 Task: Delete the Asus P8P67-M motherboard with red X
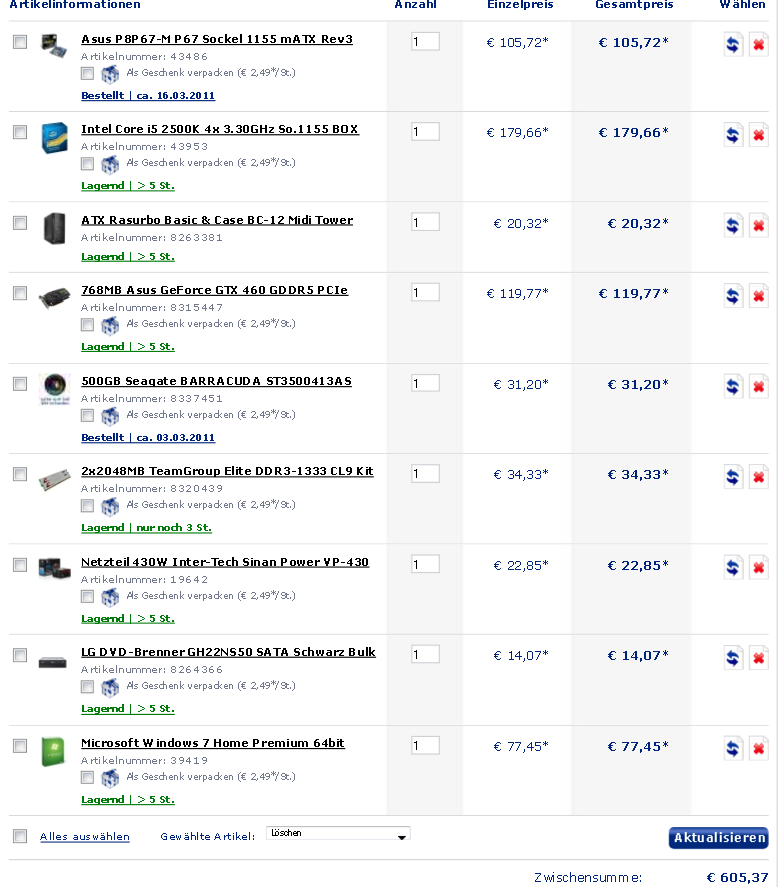pyautogui.click(x=759, y=44)
